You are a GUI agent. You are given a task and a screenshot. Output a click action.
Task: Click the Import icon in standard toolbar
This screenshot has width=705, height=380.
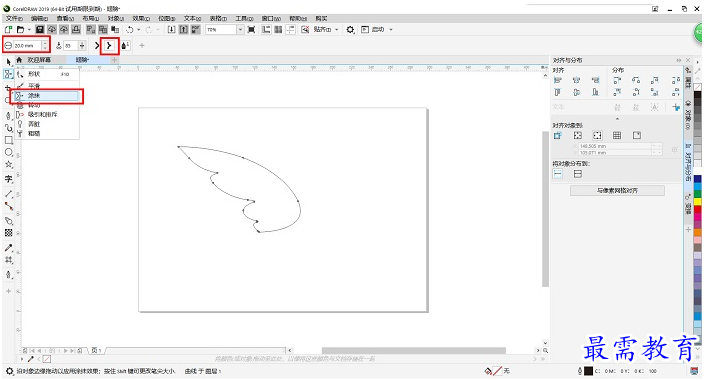click(x=171, y=30)
